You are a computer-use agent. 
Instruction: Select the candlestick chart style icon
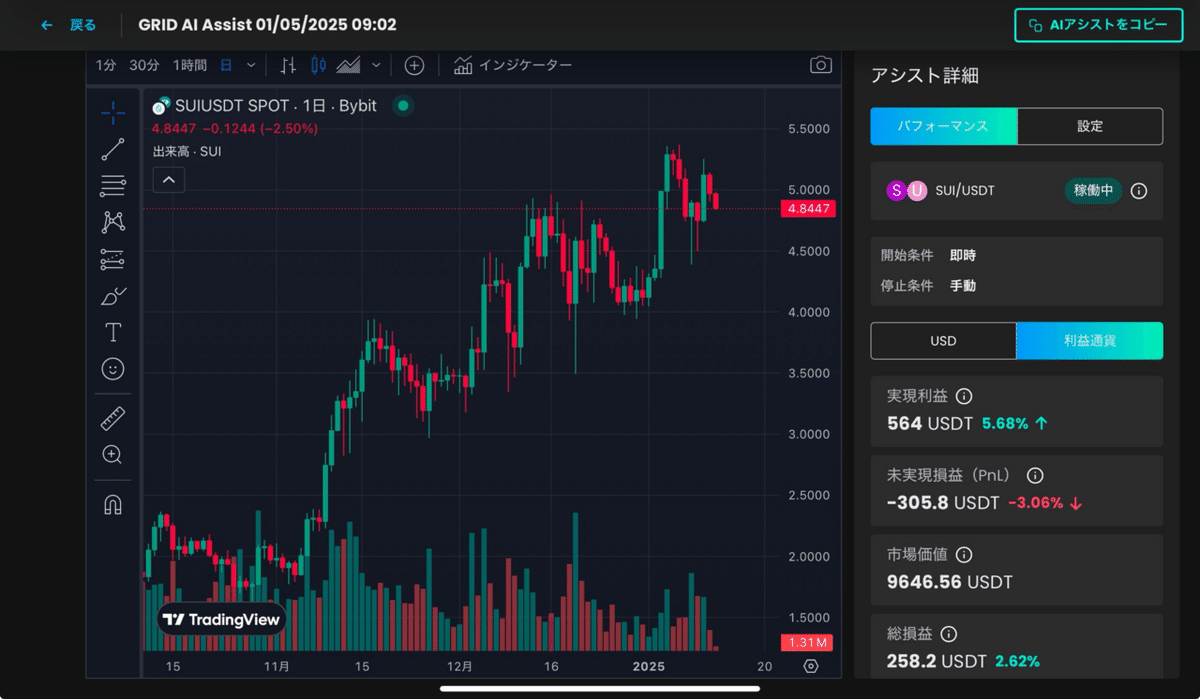(318, 65)
